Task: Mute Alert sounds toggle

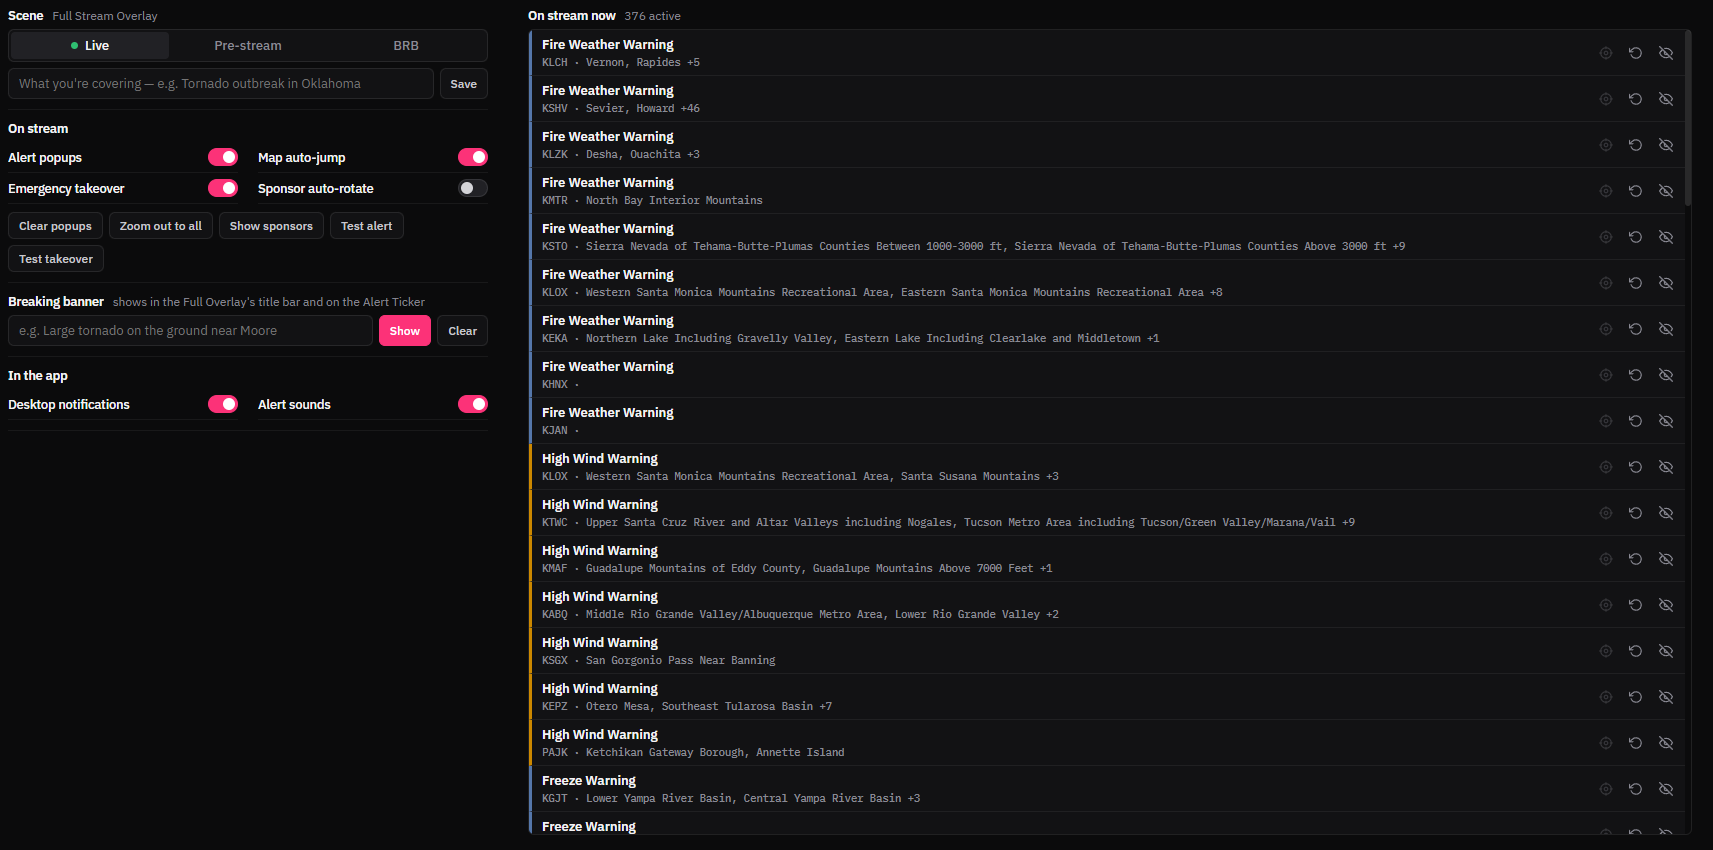Action: (x=473, y=404)
